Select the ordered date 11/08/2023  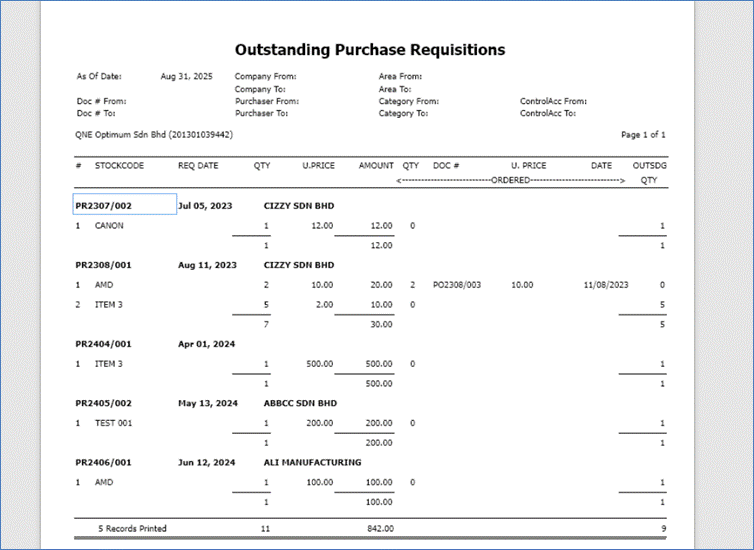(607, 285)
